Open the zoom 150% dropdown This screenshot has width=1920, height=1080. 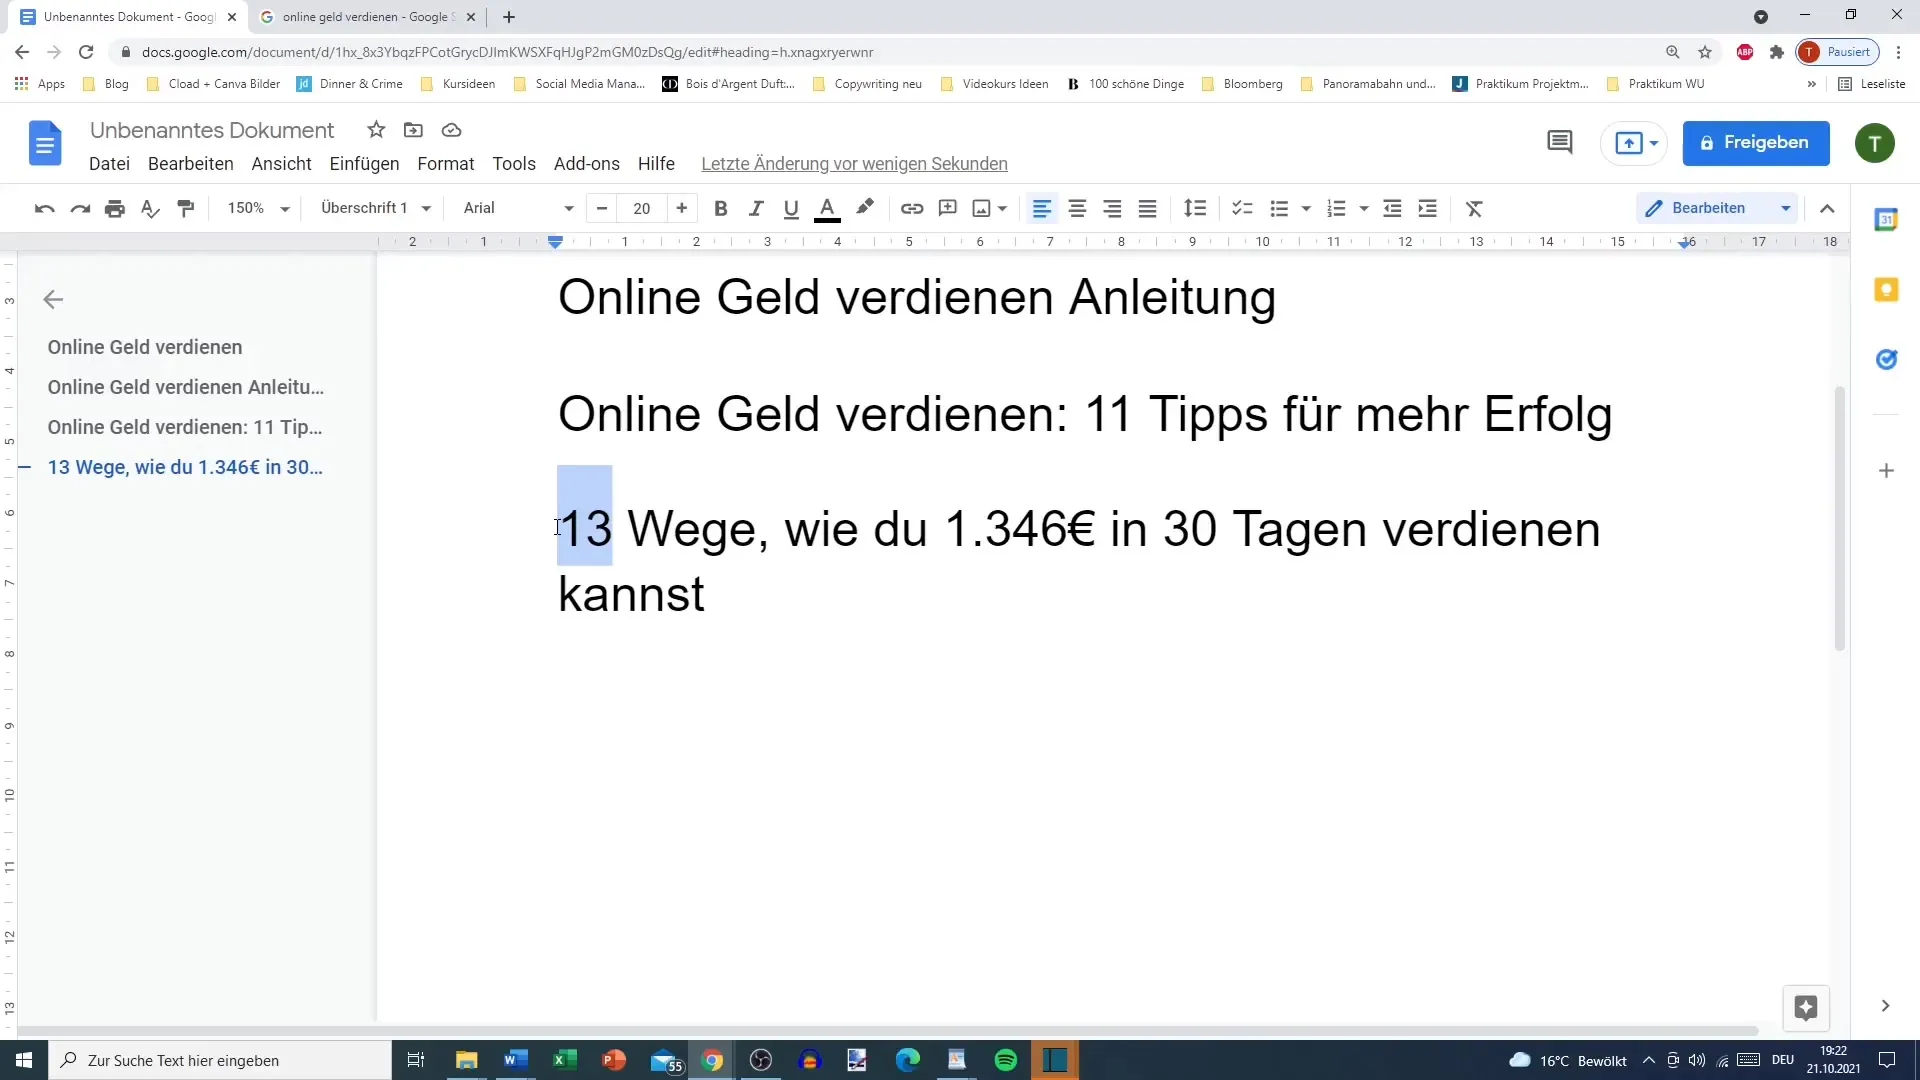258,208
